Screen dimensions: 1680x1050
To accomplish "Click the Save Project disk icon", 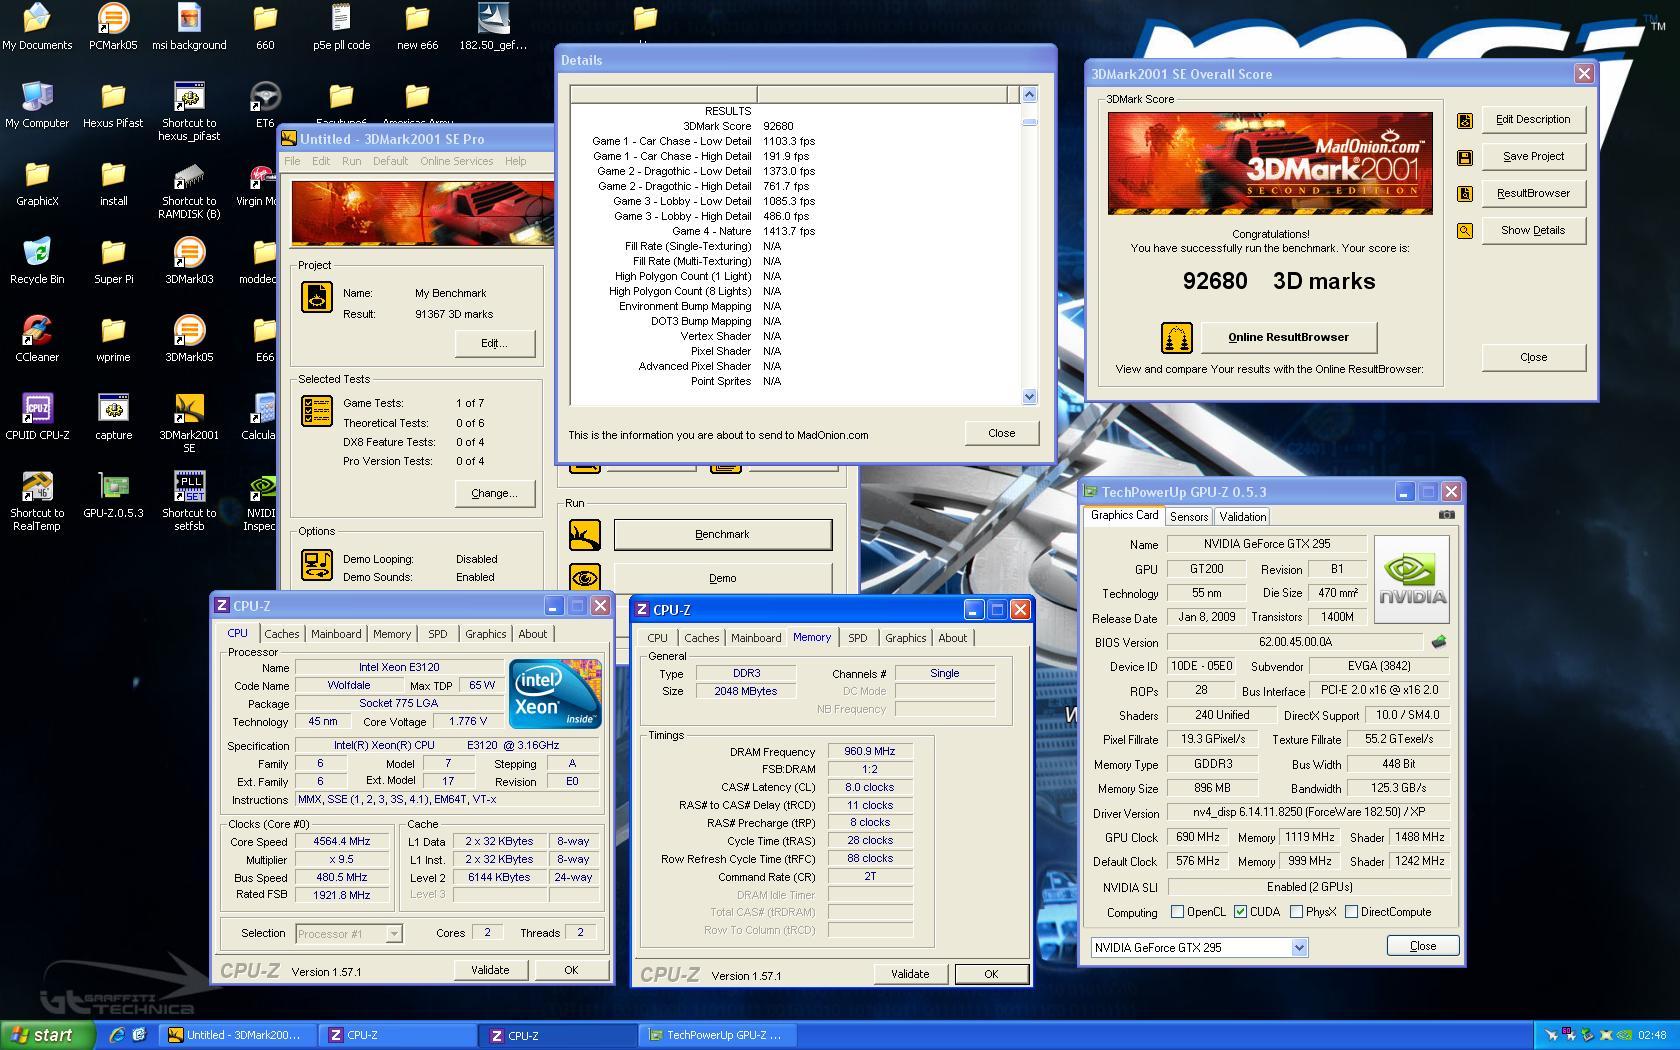I will 1465,157.
